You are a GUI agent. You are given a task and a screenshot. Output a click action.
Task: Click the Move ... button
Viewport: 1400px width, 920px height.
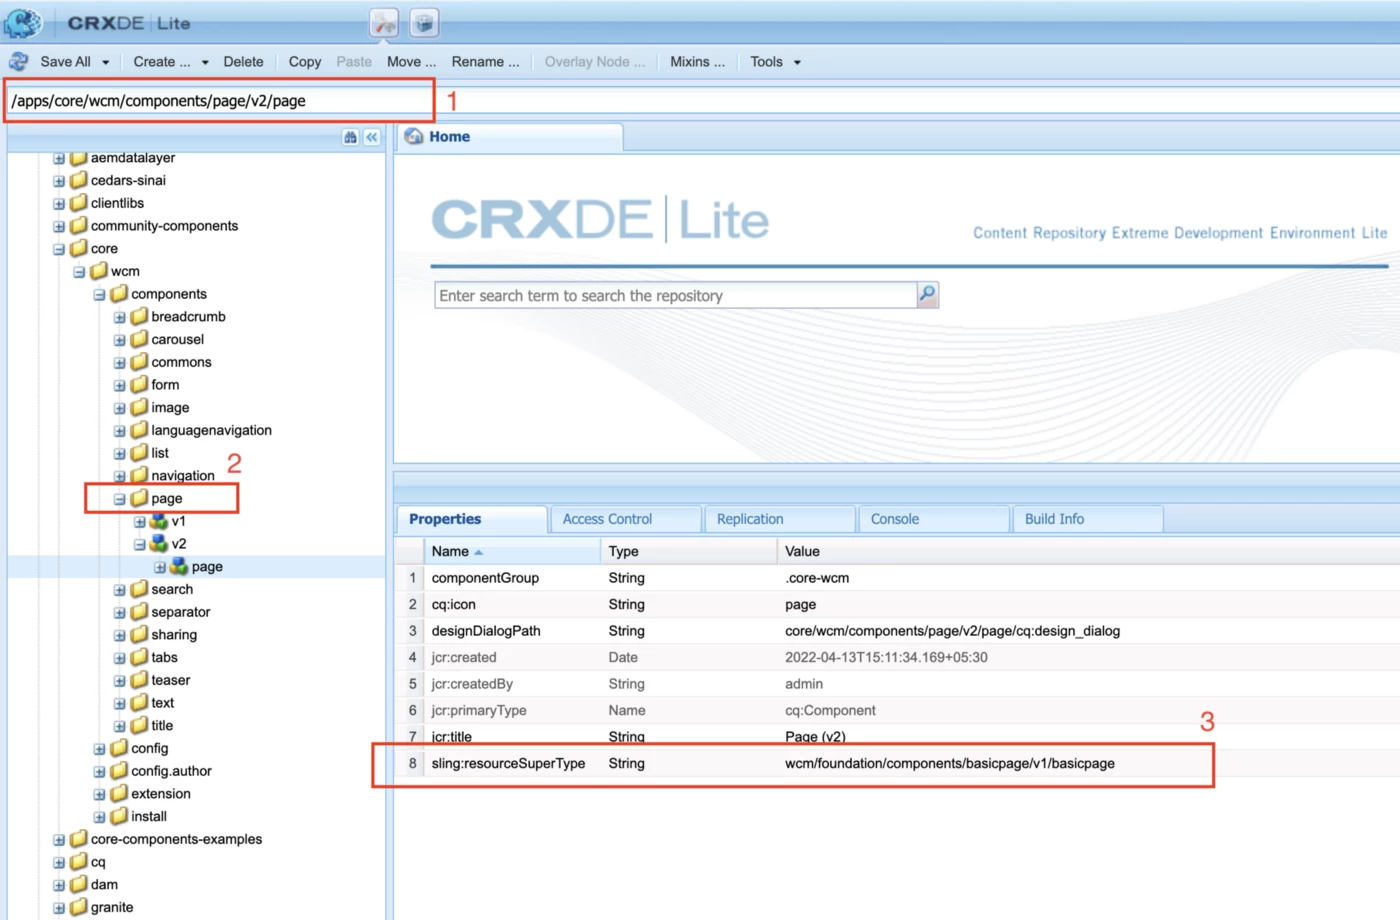click(x=411, y=61)
